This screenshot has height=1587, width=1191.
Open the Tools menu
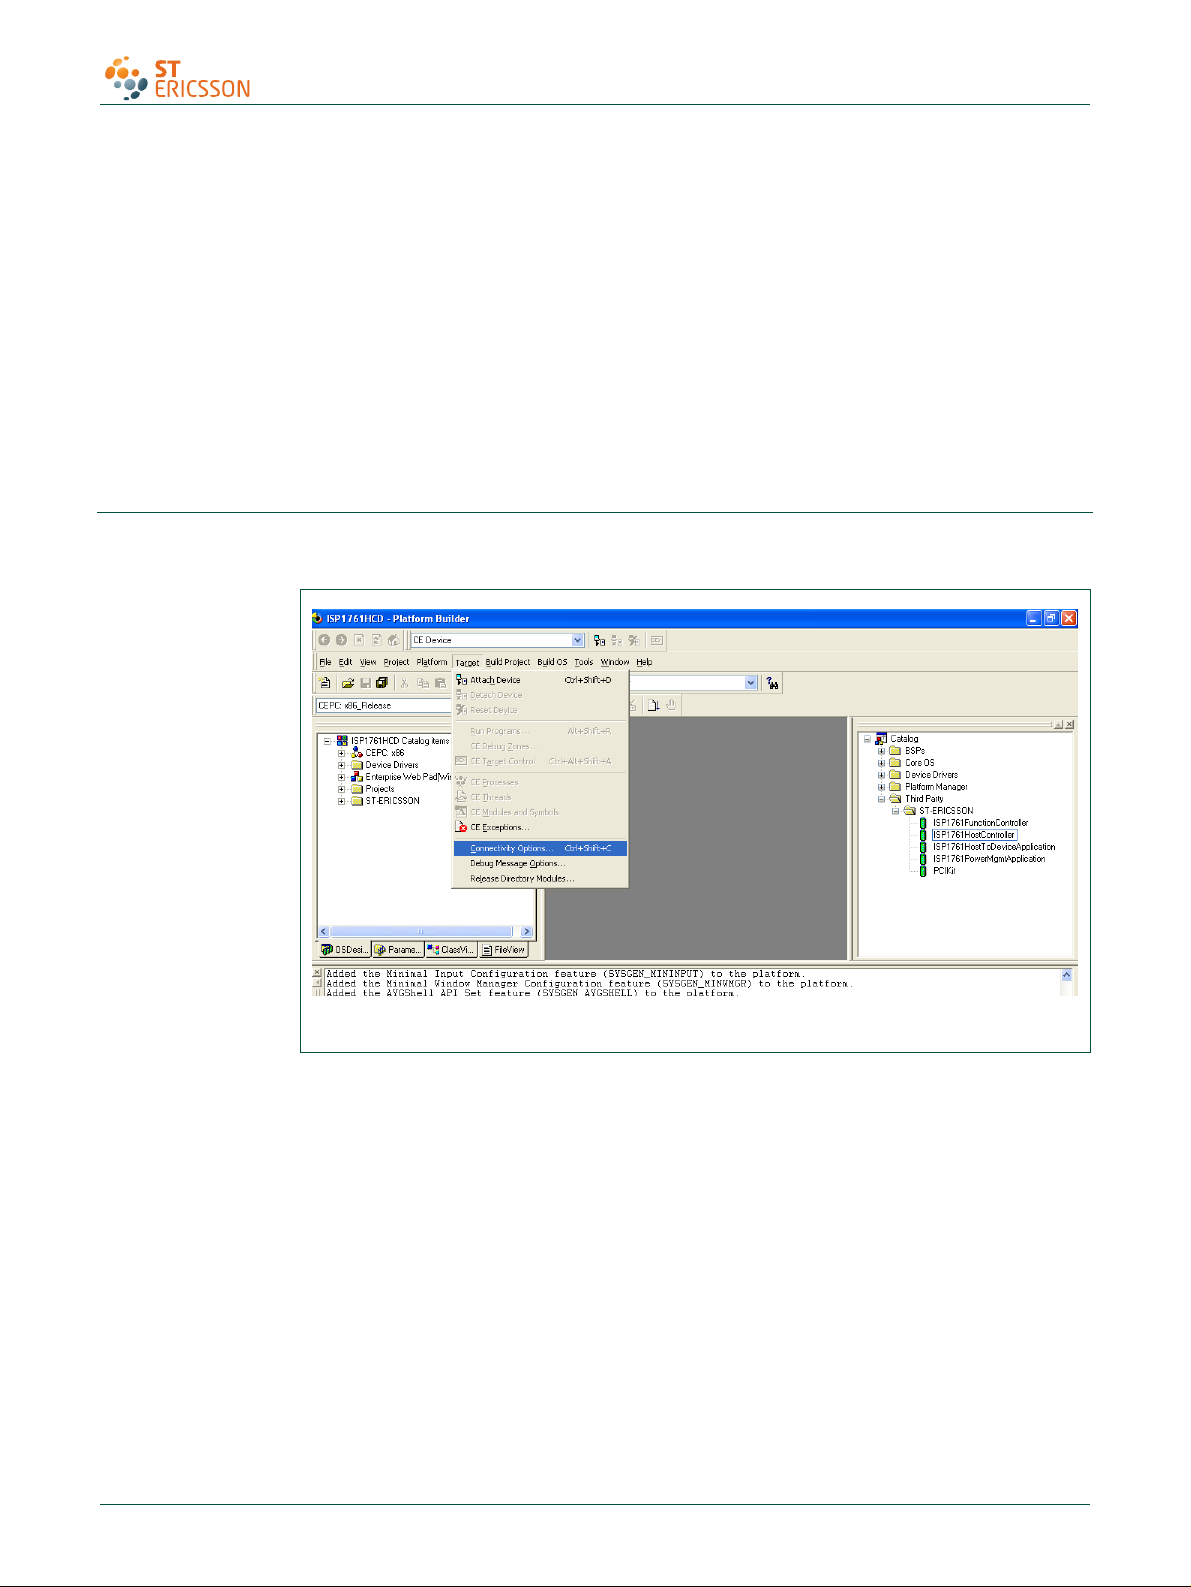584,662
